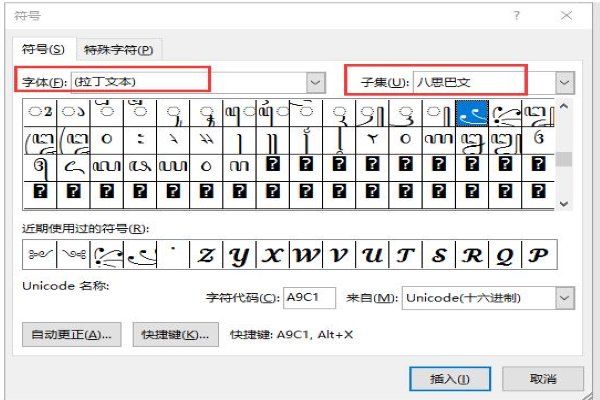
Task: Select the first grid symbol with digit 2
Action: 40,113
